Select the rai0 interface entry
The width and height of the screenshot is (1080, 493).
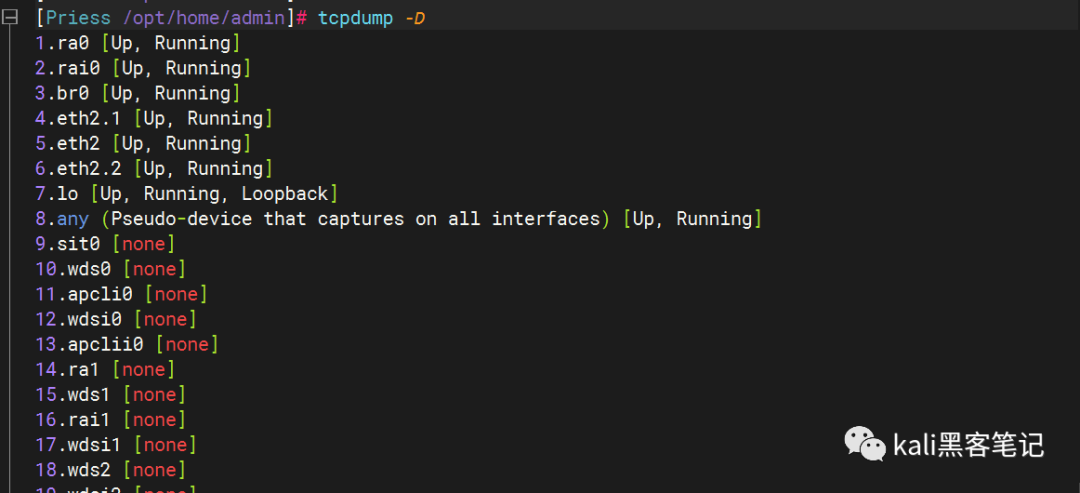click(143, 68)
